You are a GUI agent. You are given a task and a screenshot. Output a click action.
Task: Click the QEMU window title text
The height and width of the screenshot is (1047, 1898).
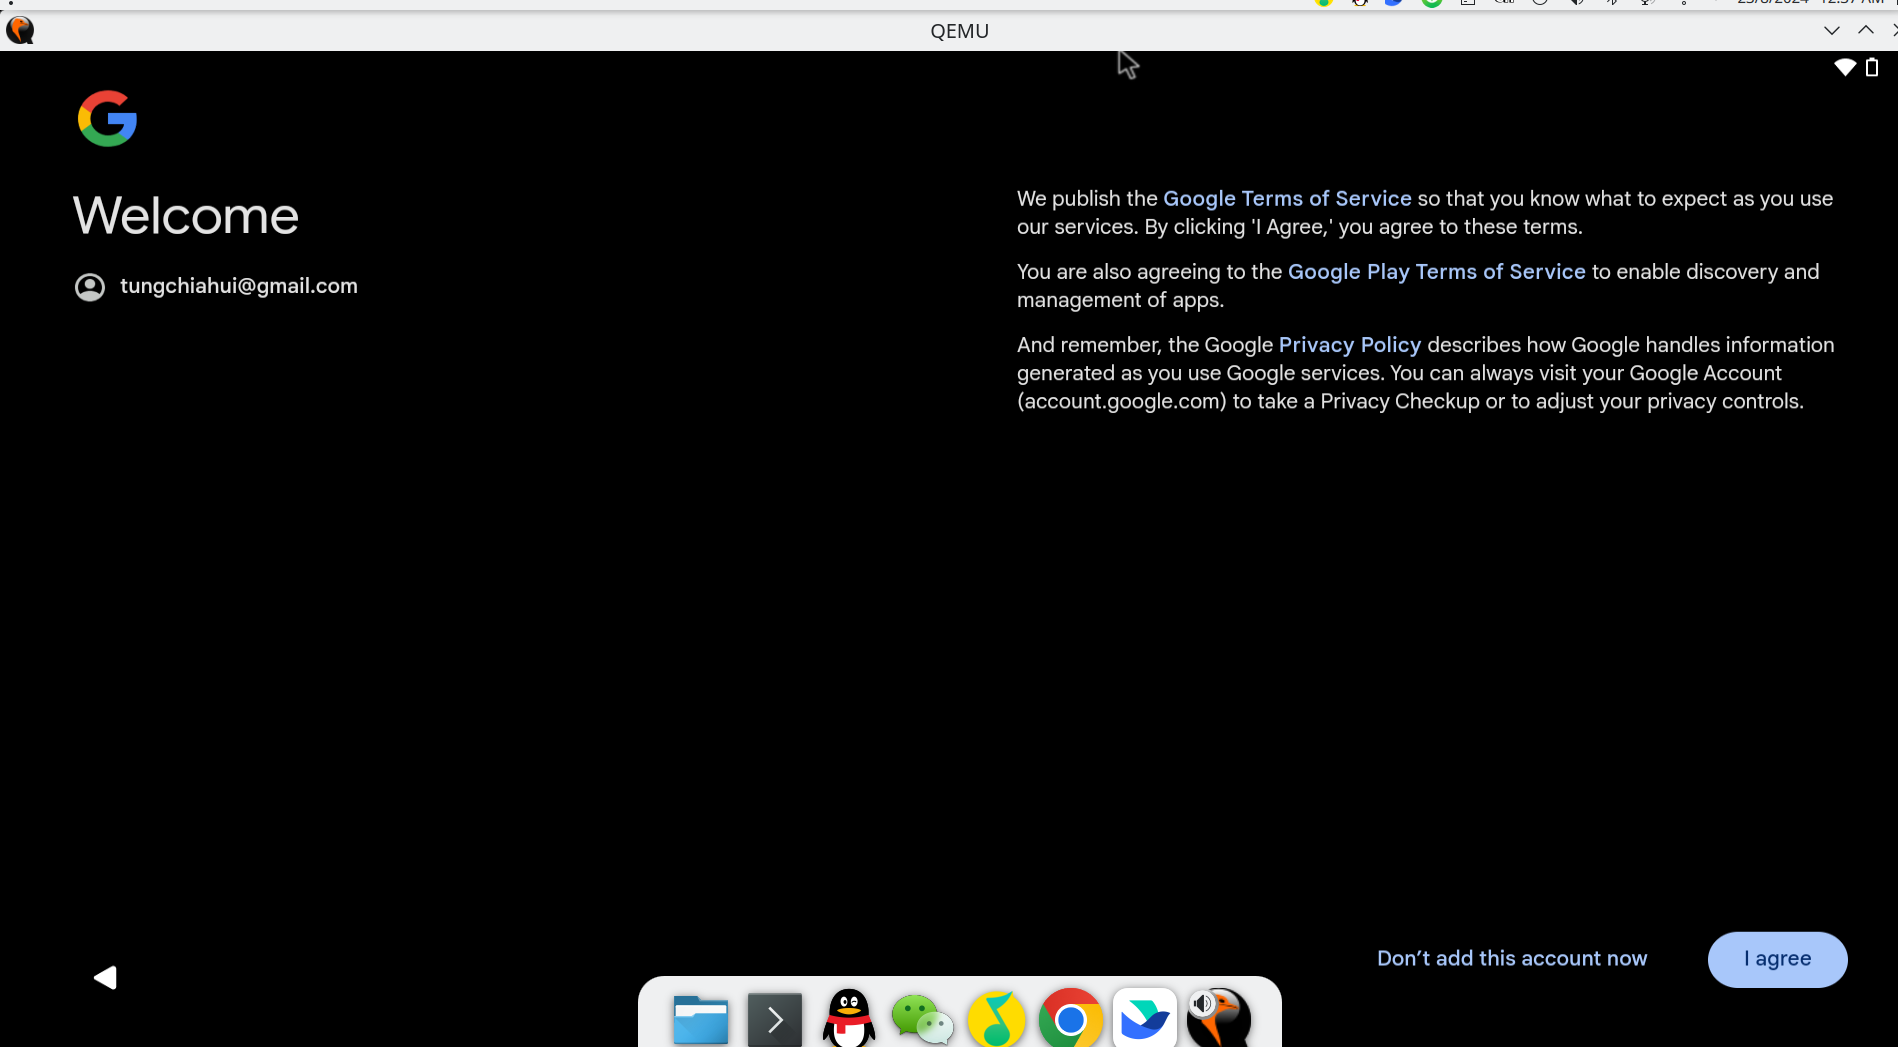pos(959,31)
